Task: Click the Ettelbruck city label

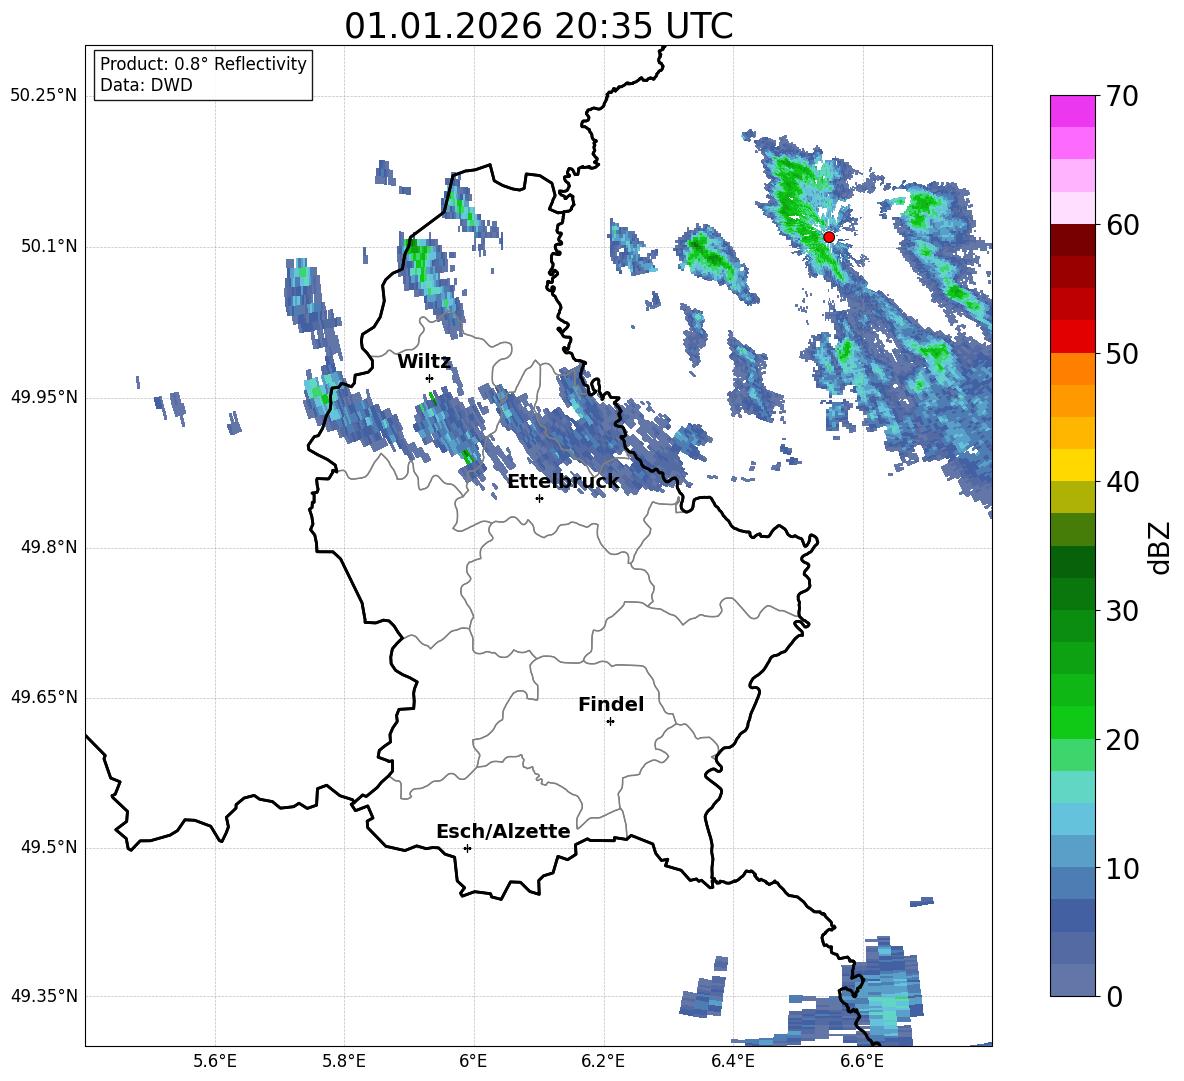Action: [563, 481]
